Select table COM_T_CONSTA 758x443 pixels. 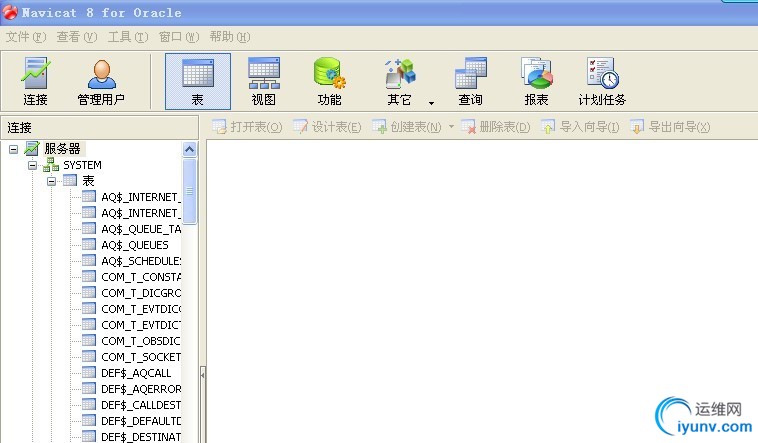pos(141,277)
